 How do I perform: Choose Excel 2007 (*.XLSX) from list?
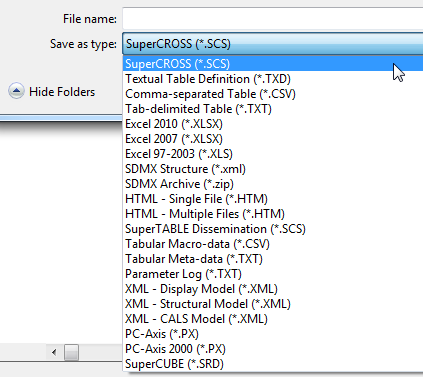click(273, 139)
